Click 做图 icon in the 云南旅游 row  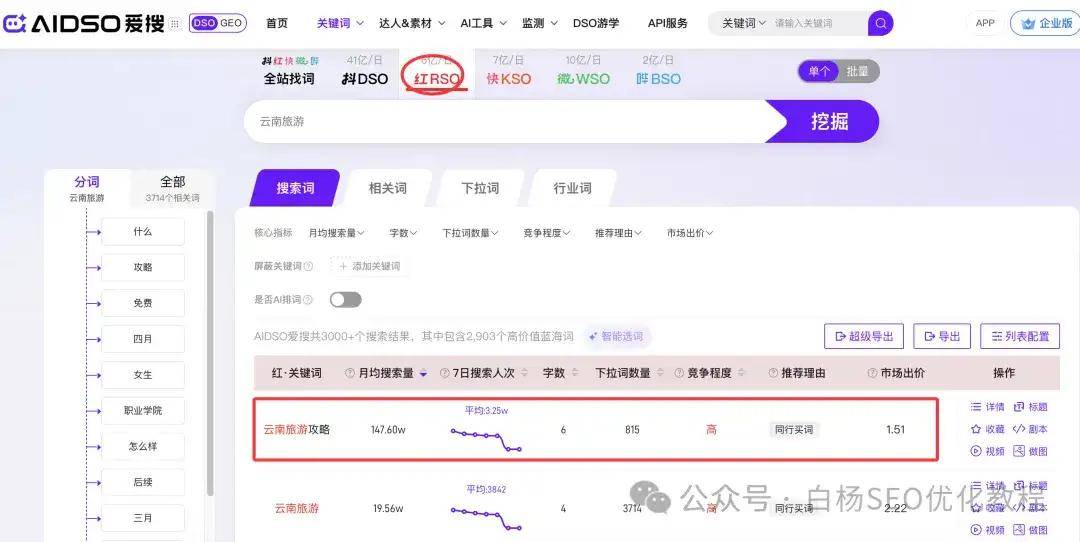1030,530
